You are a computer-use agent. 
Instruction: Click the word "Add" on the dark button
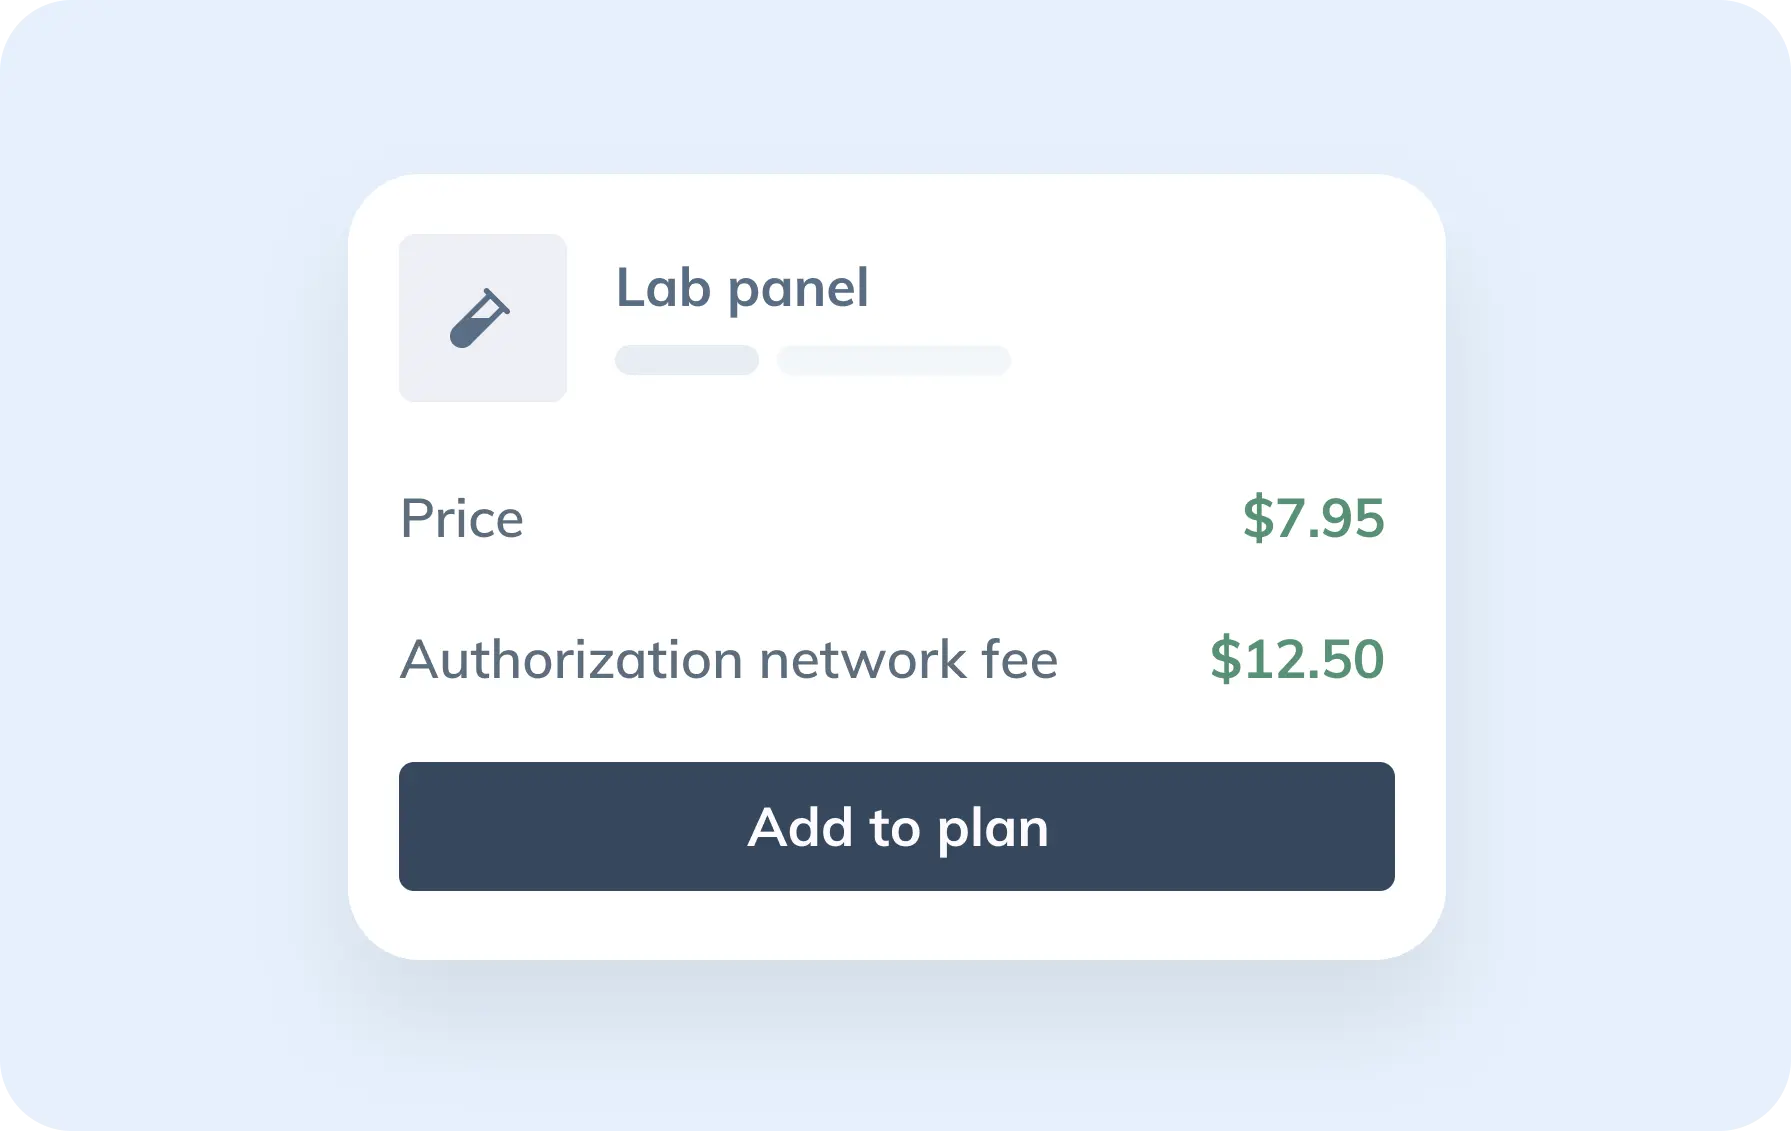[x=800, y=827]
